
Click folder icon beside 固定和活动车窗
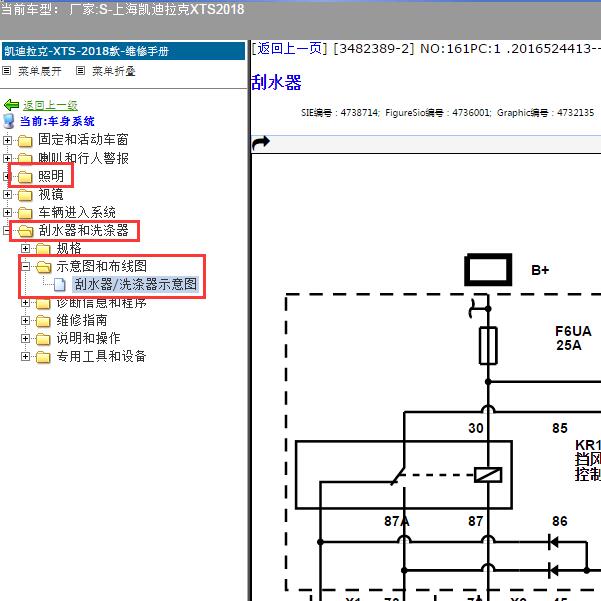[x=25, y=141]
